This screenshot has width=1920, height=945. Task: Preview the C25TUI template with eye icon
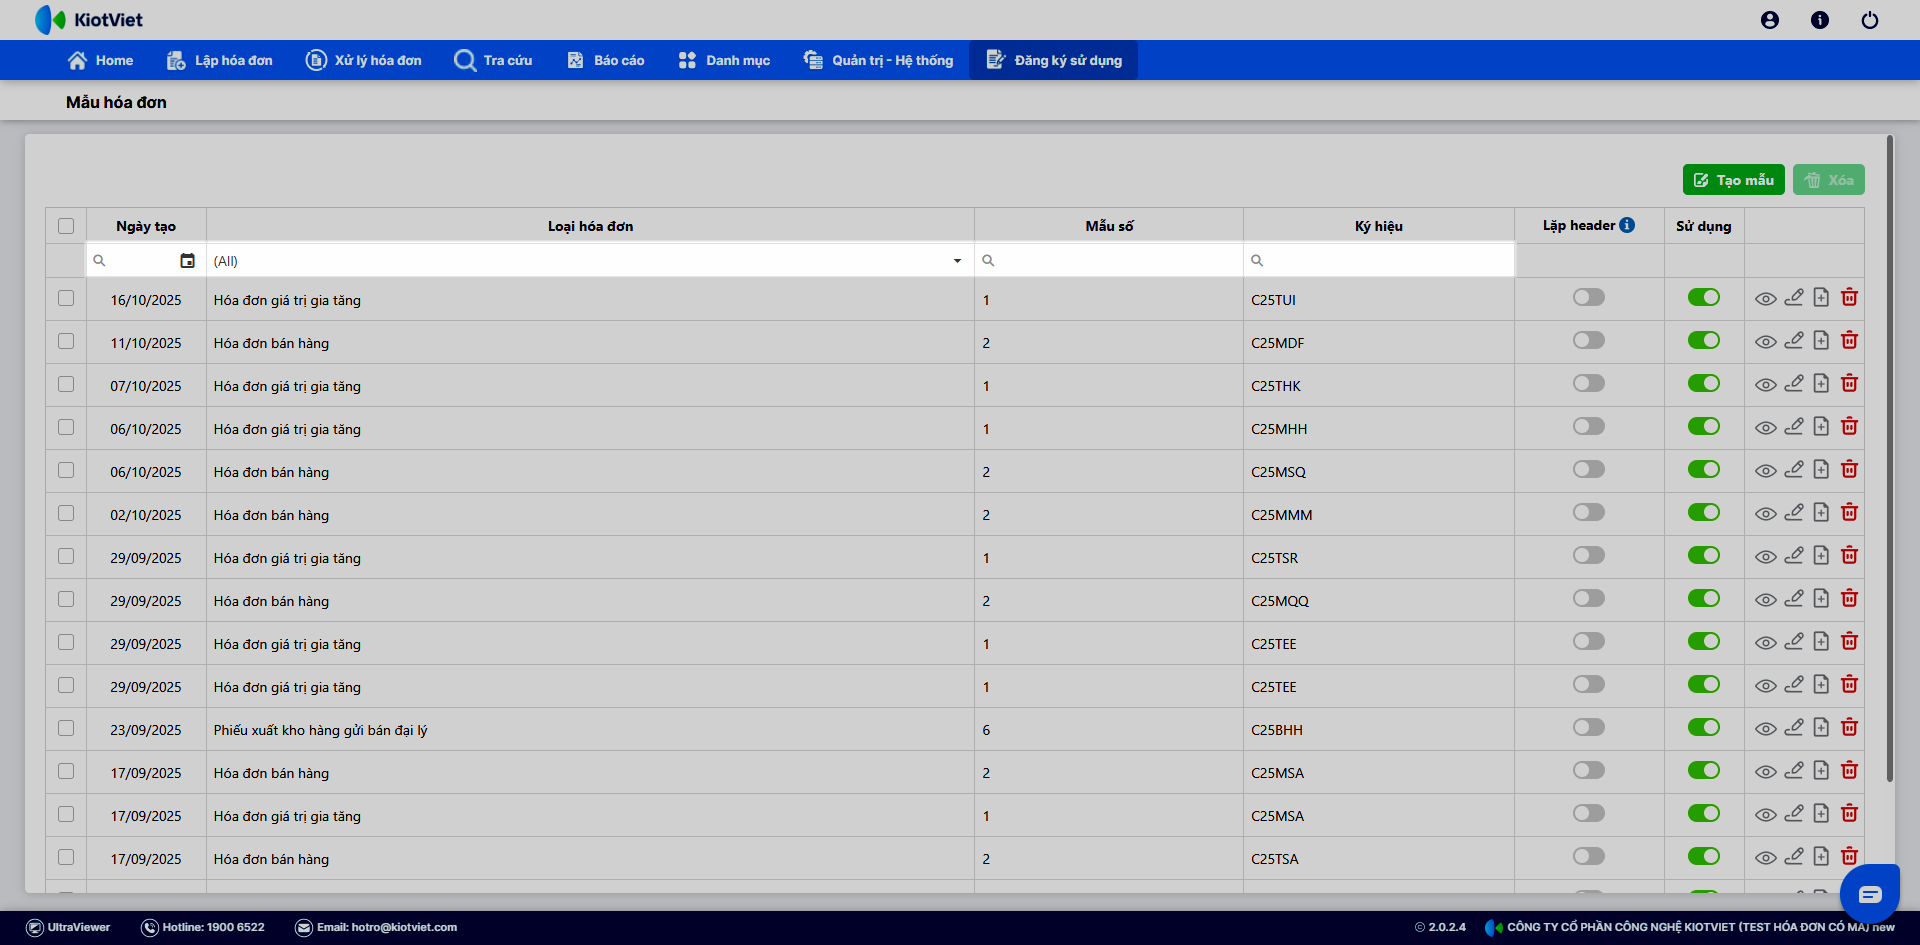point(1766,299)
